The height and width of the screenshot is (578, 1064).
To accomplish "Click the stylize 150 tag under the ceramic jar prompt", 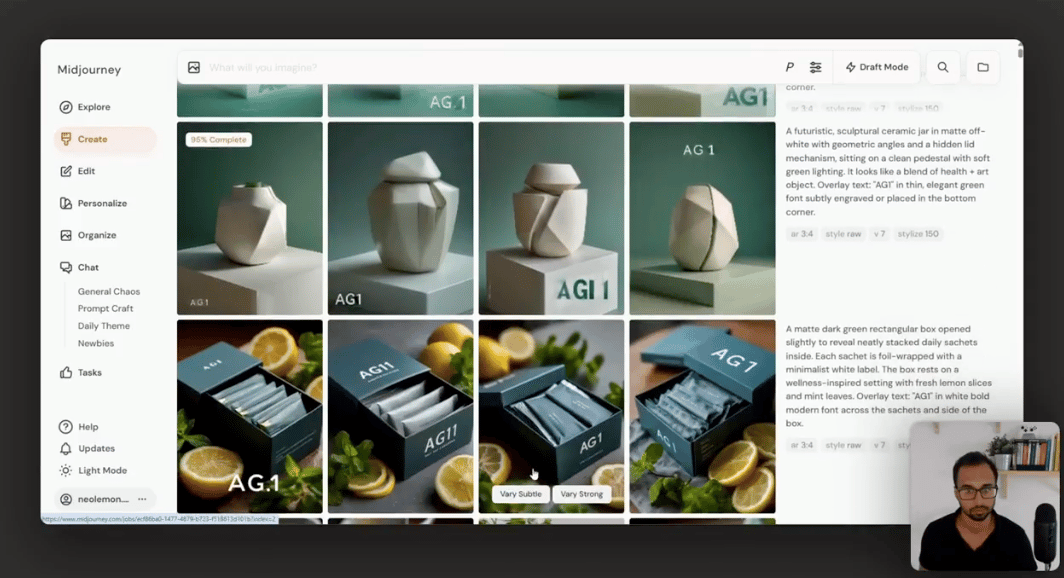I will pyautogui.click(x=918, y=234).
